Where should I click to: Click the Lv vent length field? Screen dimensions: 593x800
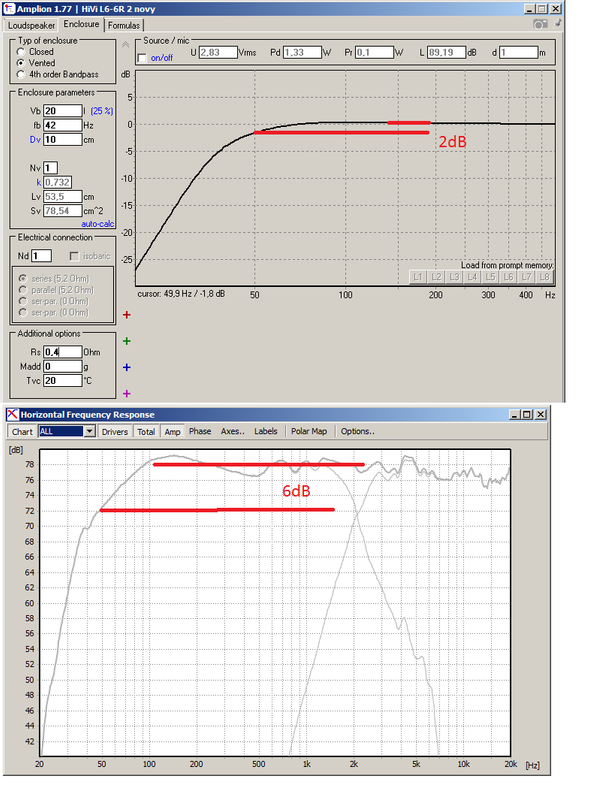point(63,196)
